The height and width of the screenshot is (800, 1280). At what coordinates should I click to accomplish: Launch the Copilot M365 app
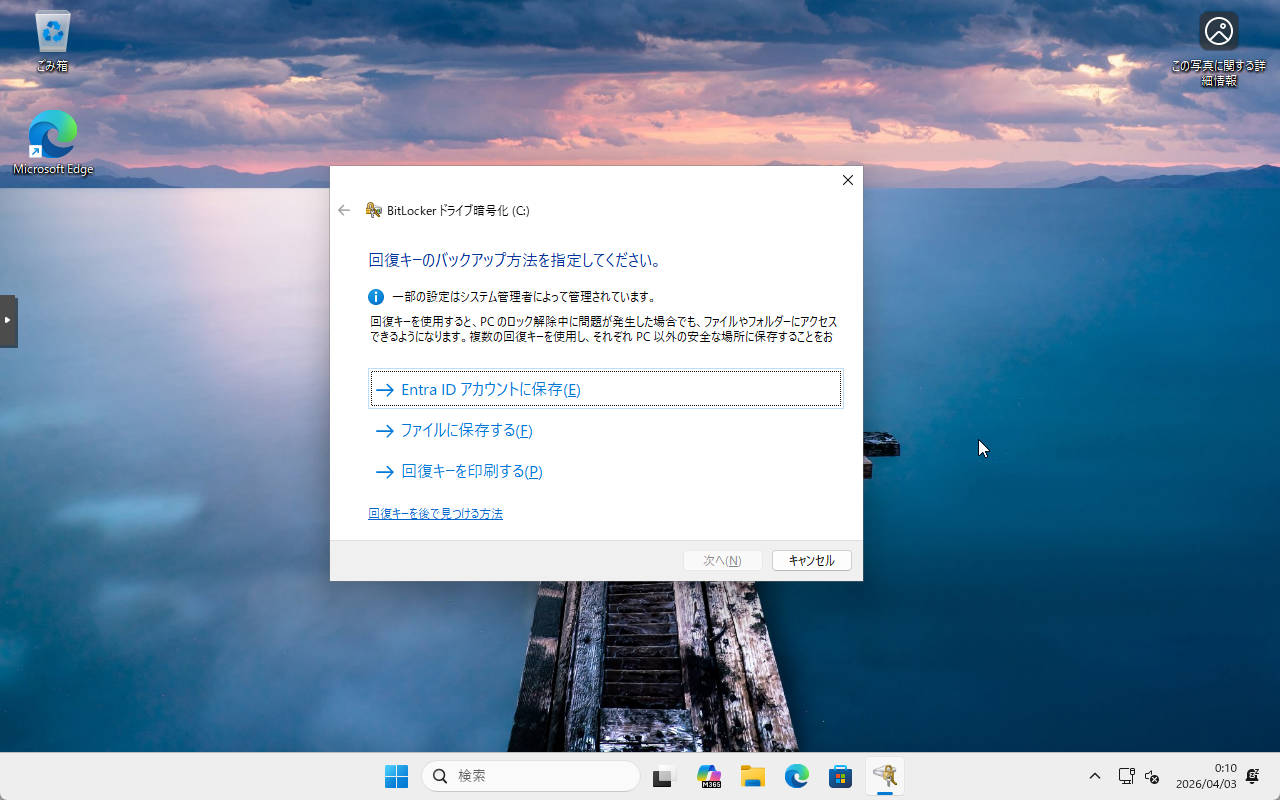pyautogui.click(x=709, y=776)
